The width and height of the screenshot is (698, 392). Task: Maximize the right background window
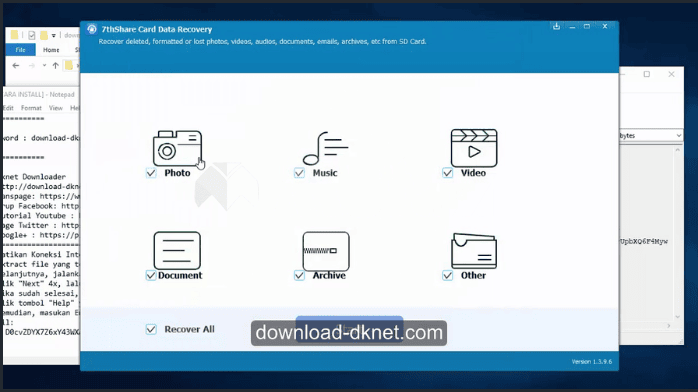[647, 74]
